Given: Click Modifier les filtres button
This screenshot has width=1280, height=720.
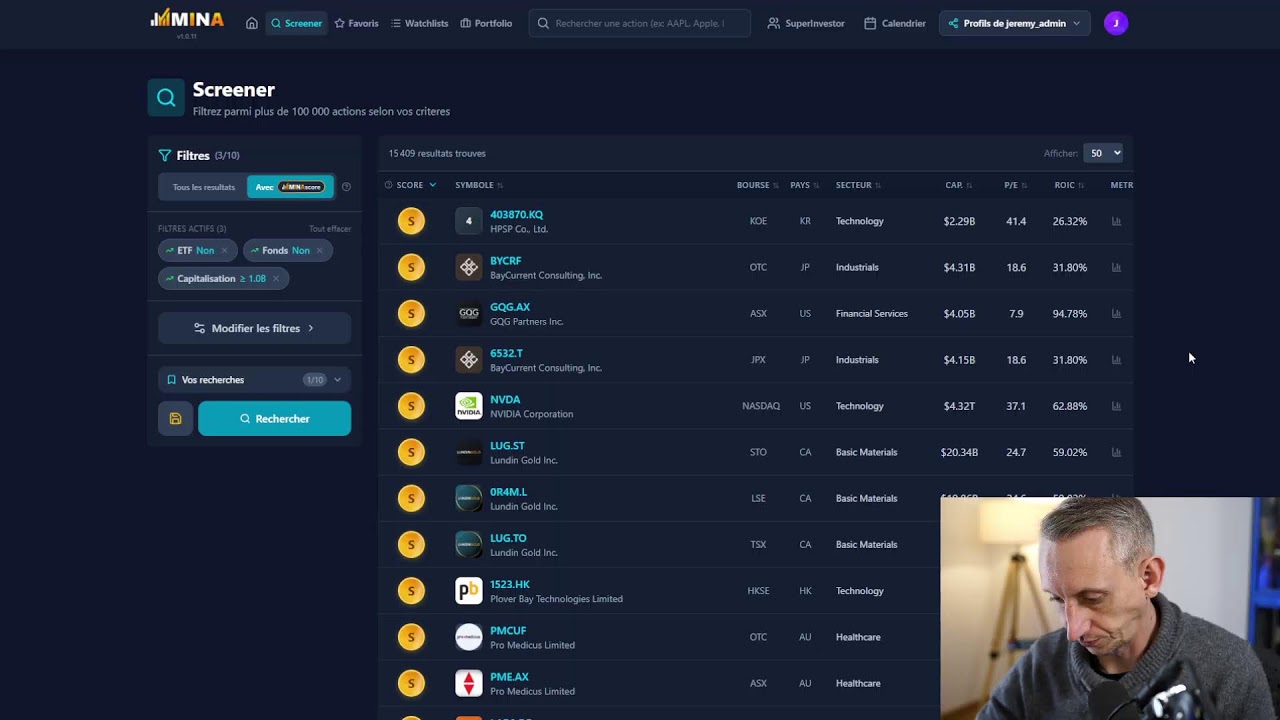Looking at the screenshot, I should [x=255, y=328].
